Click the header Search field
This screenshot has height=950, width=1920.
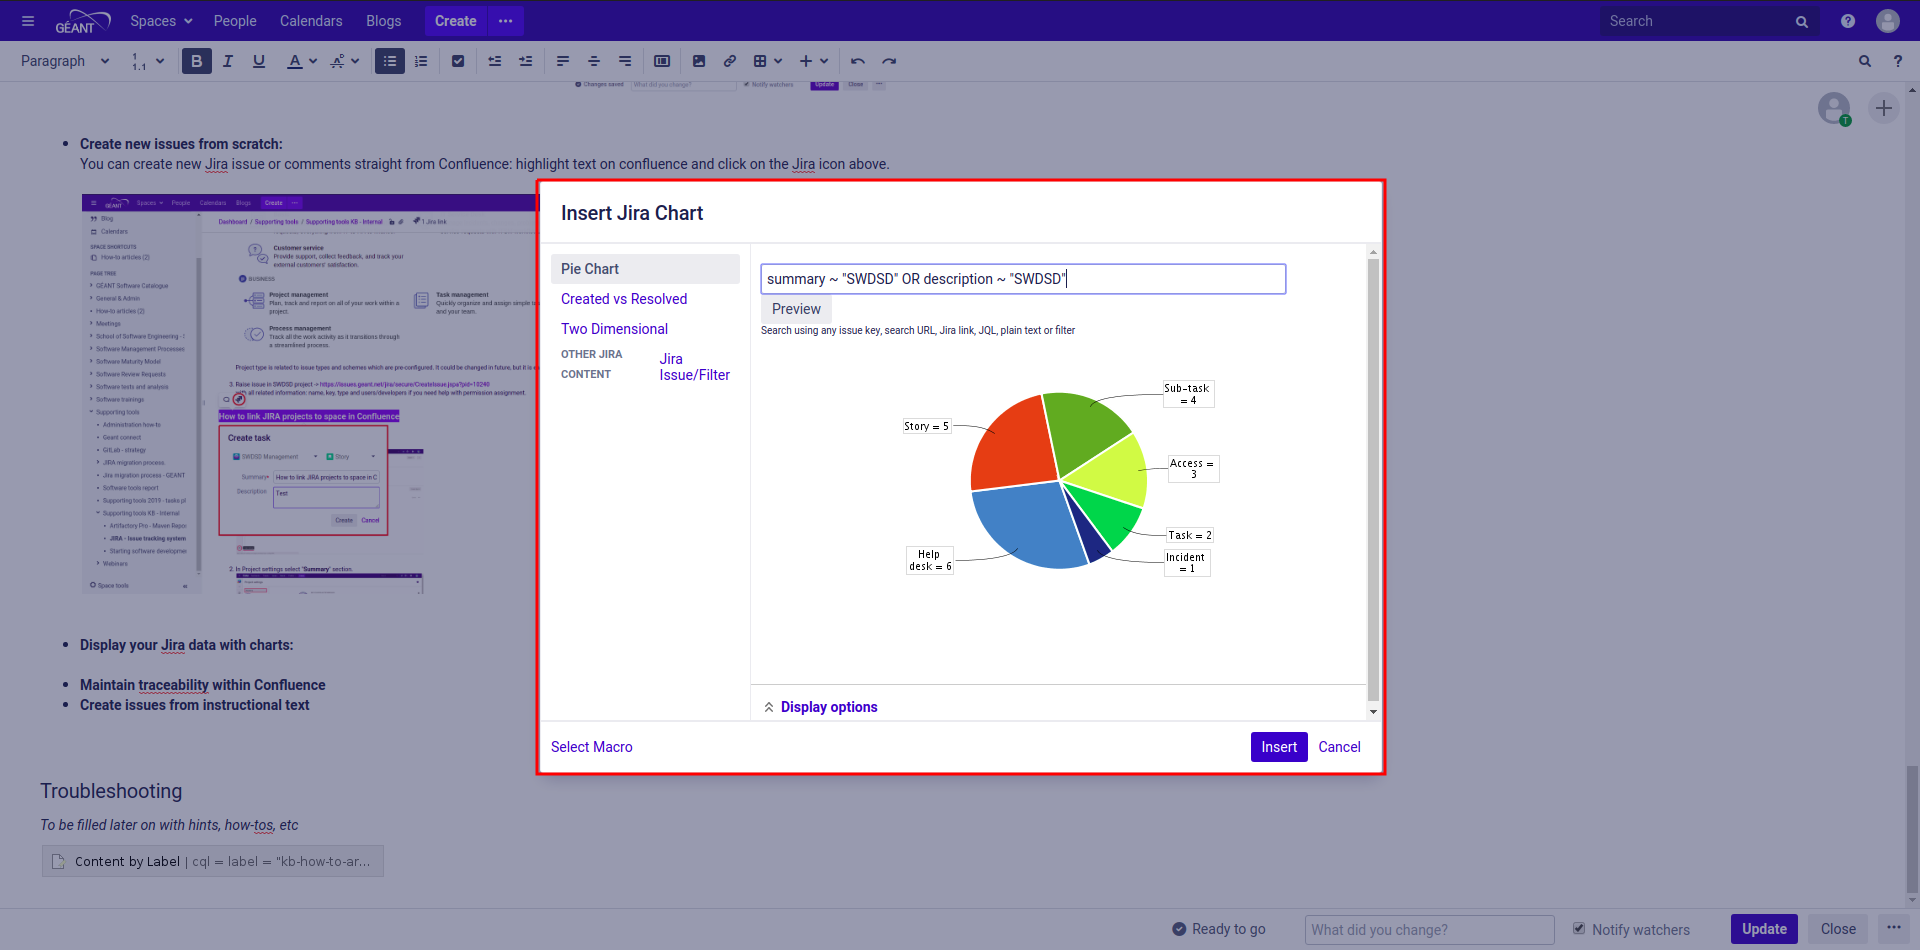pos(1708,21)
